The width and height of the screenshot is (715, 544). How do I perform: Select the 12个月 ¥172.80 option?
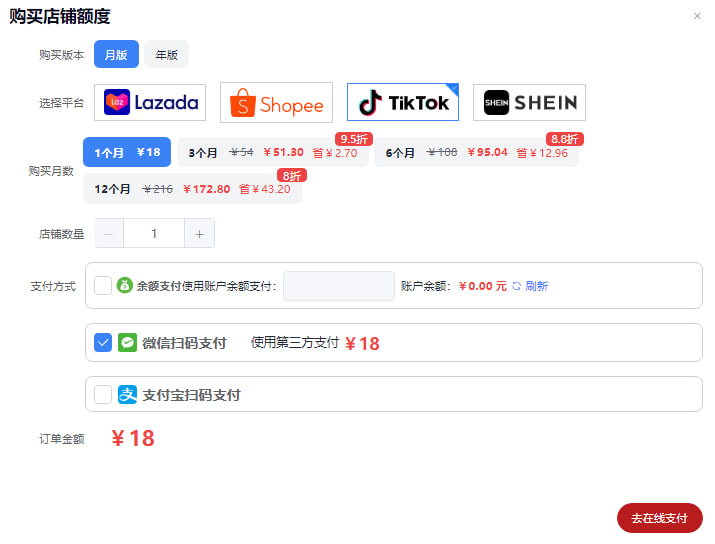coord(192,189)
